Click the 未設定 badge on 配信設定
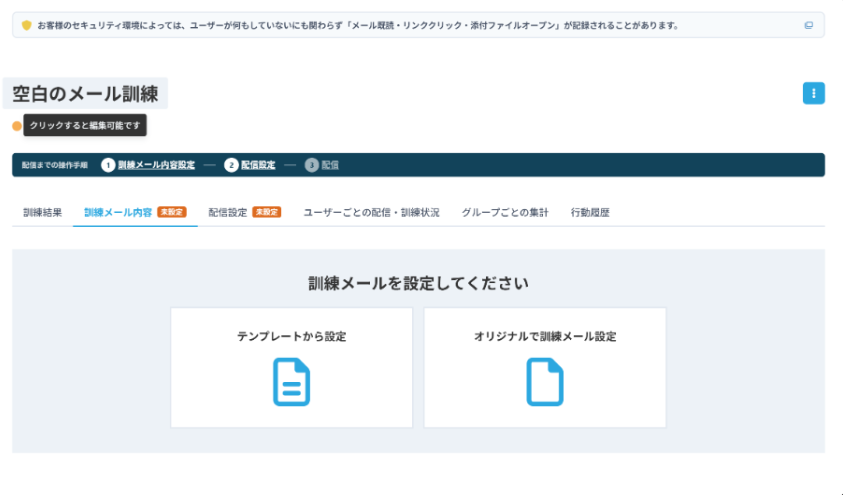Screen dimensions: 843x495 tap(267, 212)
